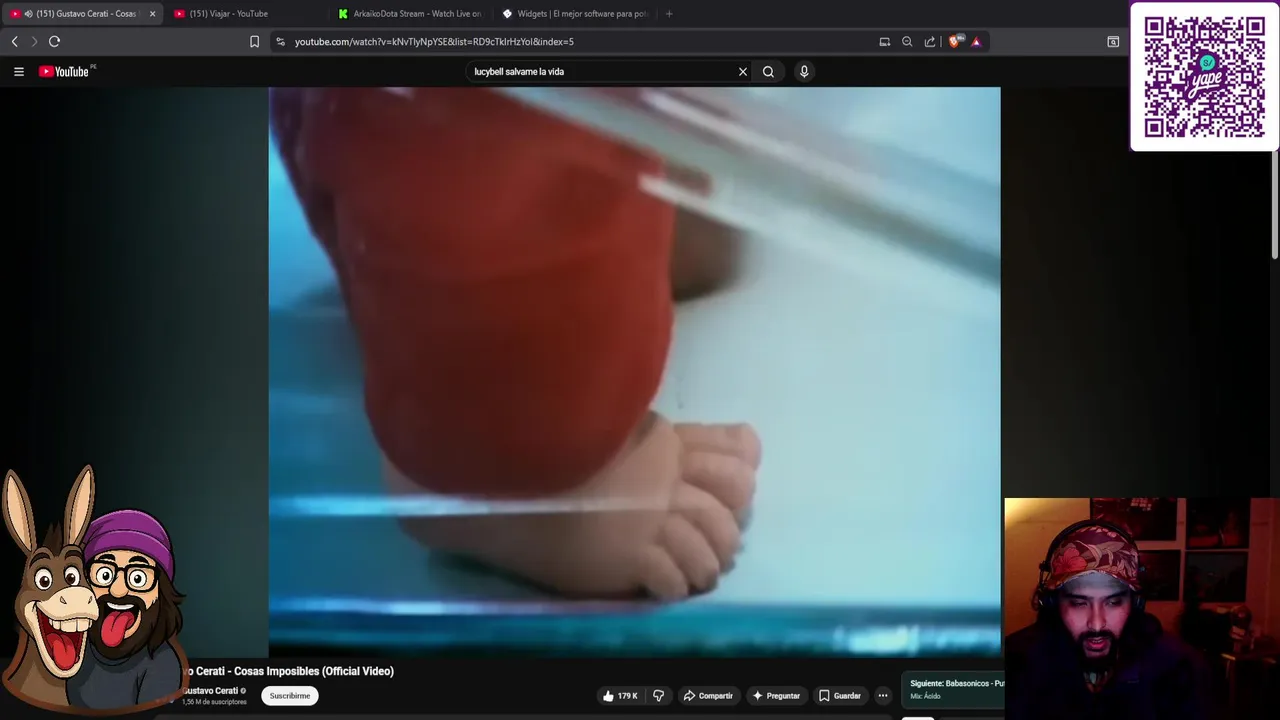
Task: Click the Brave Rewards triangle icon
Action: pyautogui.click(x=976, y=42)
